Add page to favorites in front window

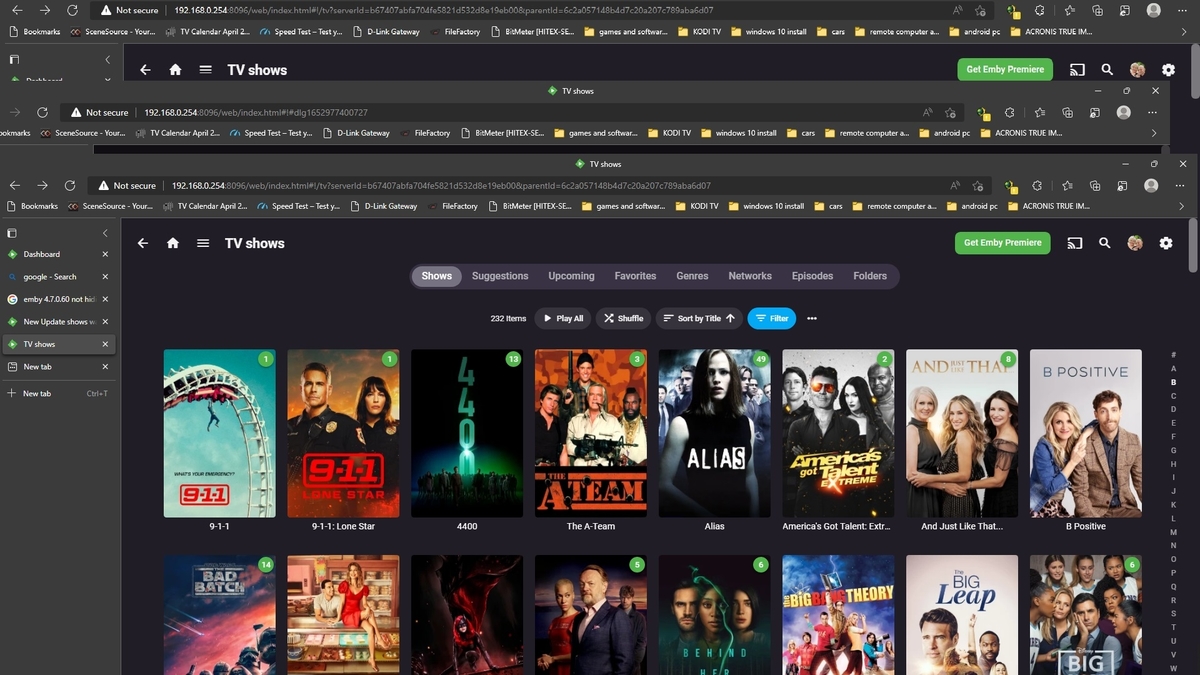[978, 185]
